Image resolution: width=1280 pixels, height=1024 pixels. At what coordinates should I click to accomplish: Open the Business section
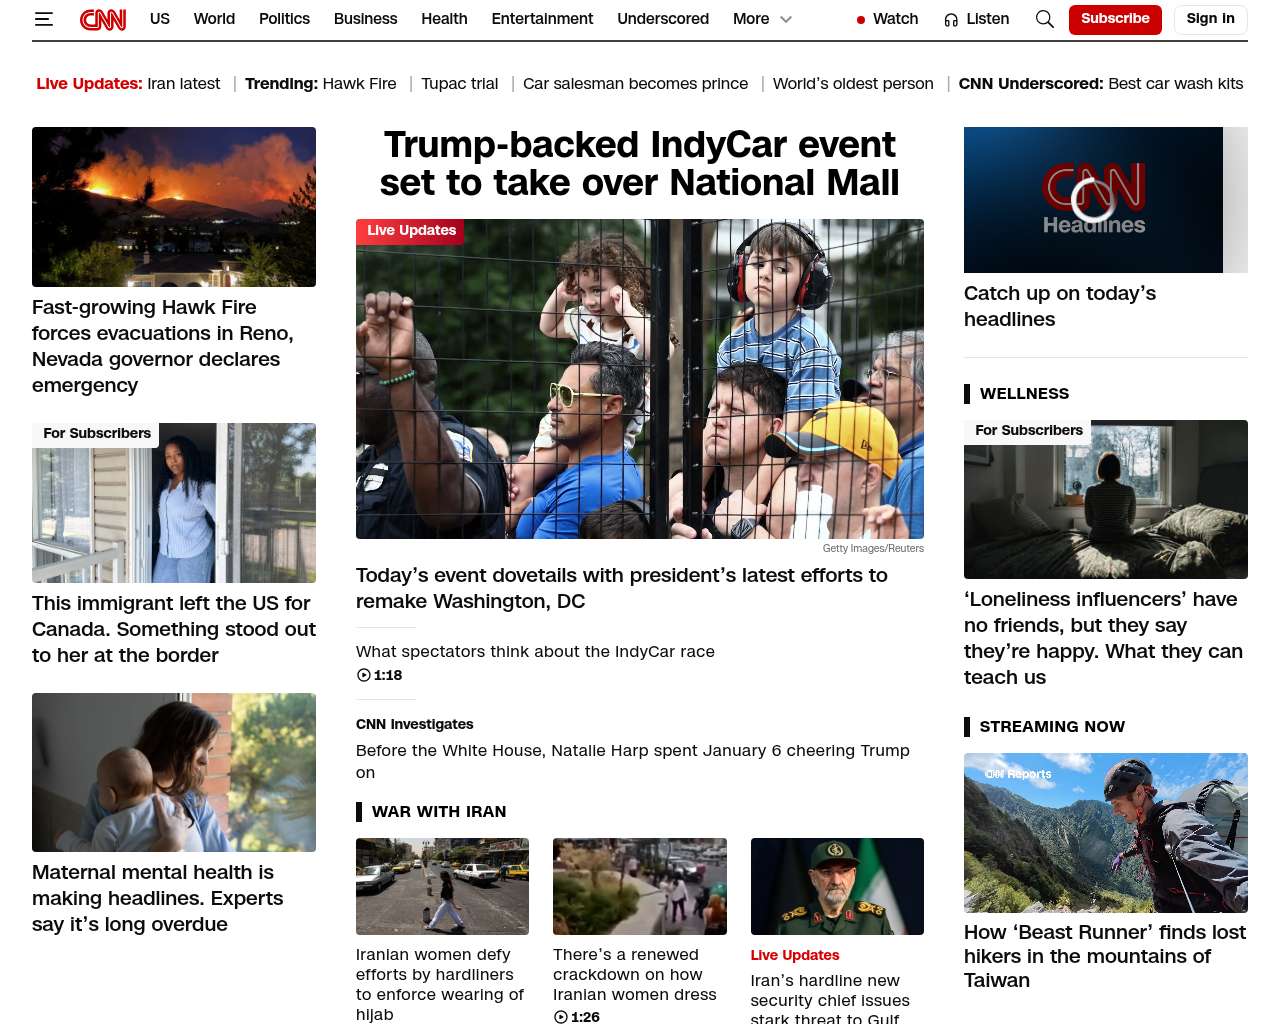(x=365, y=19)
